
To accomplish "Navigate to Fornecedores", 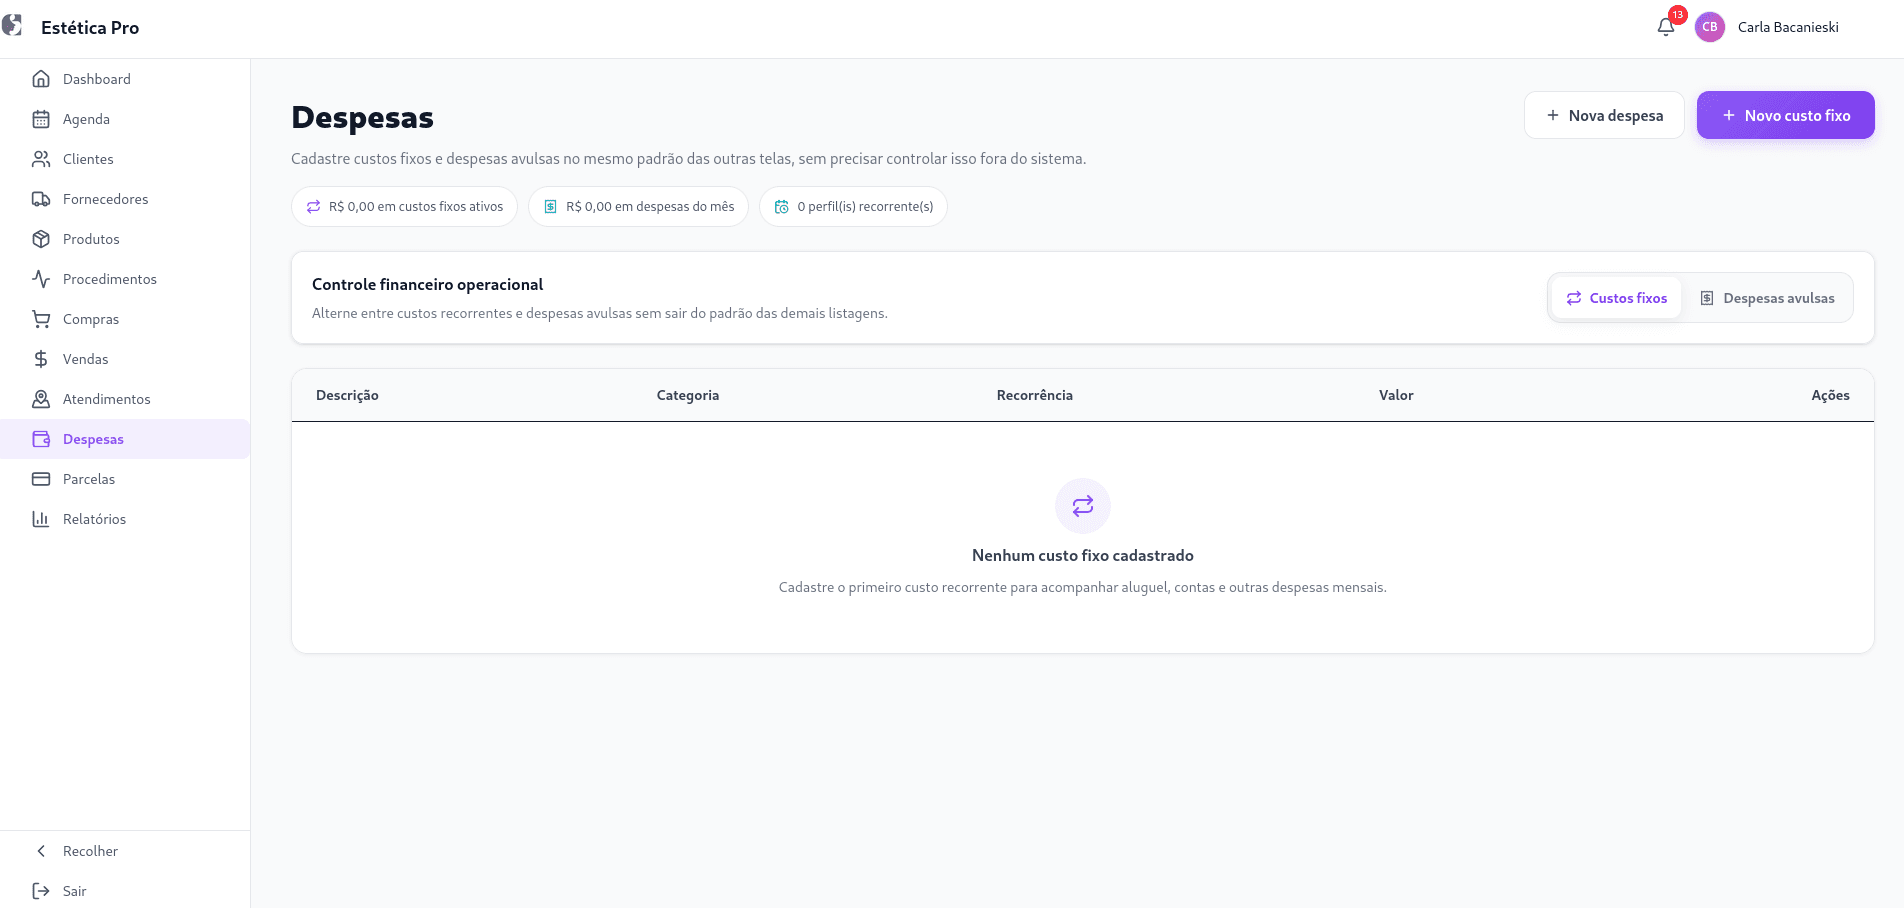I will click(x=125, y=199).
